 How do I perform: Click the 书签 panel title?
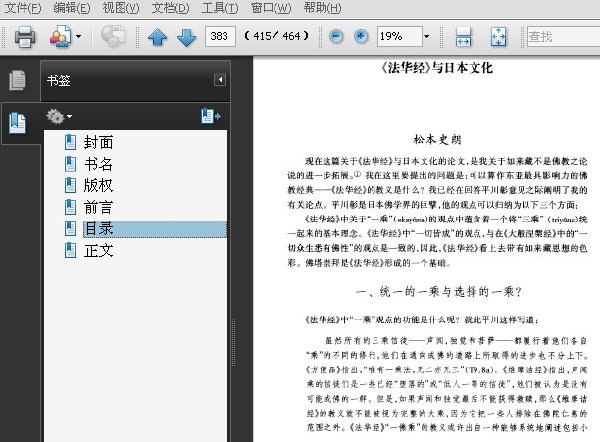[59, 80]
